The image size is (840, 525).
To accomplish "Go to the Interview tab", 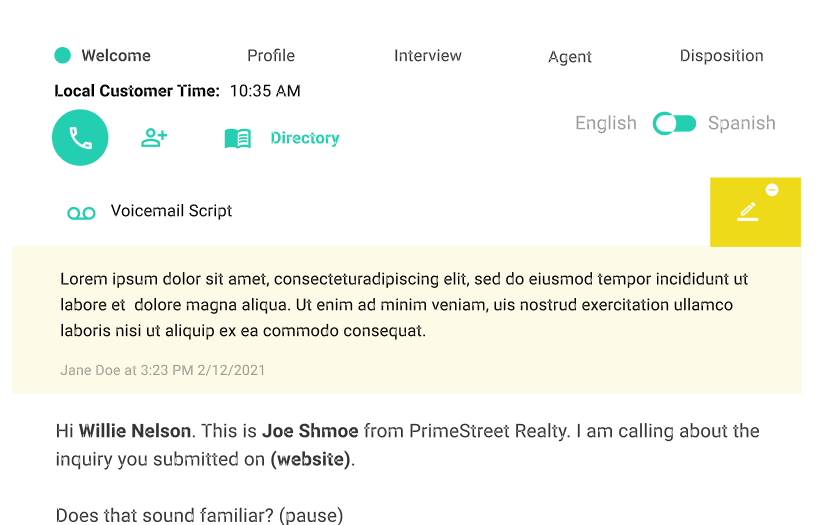I will (x=428, y=56).
